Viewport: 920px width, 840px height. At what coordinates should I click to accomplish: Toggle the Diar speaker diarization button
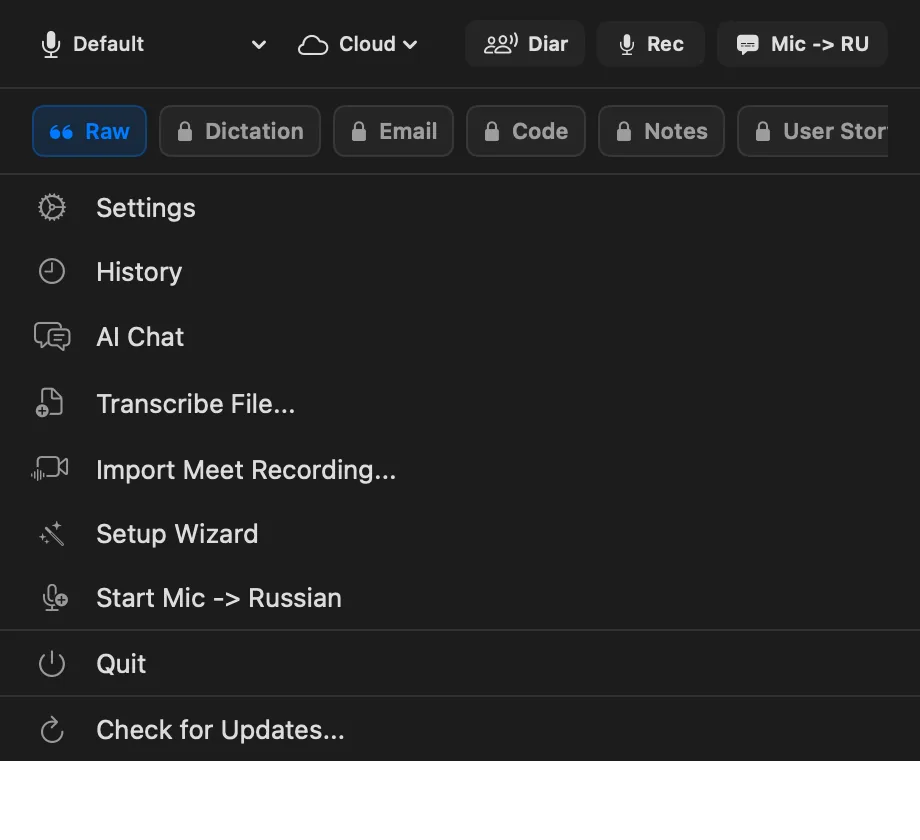click(525, 44)
